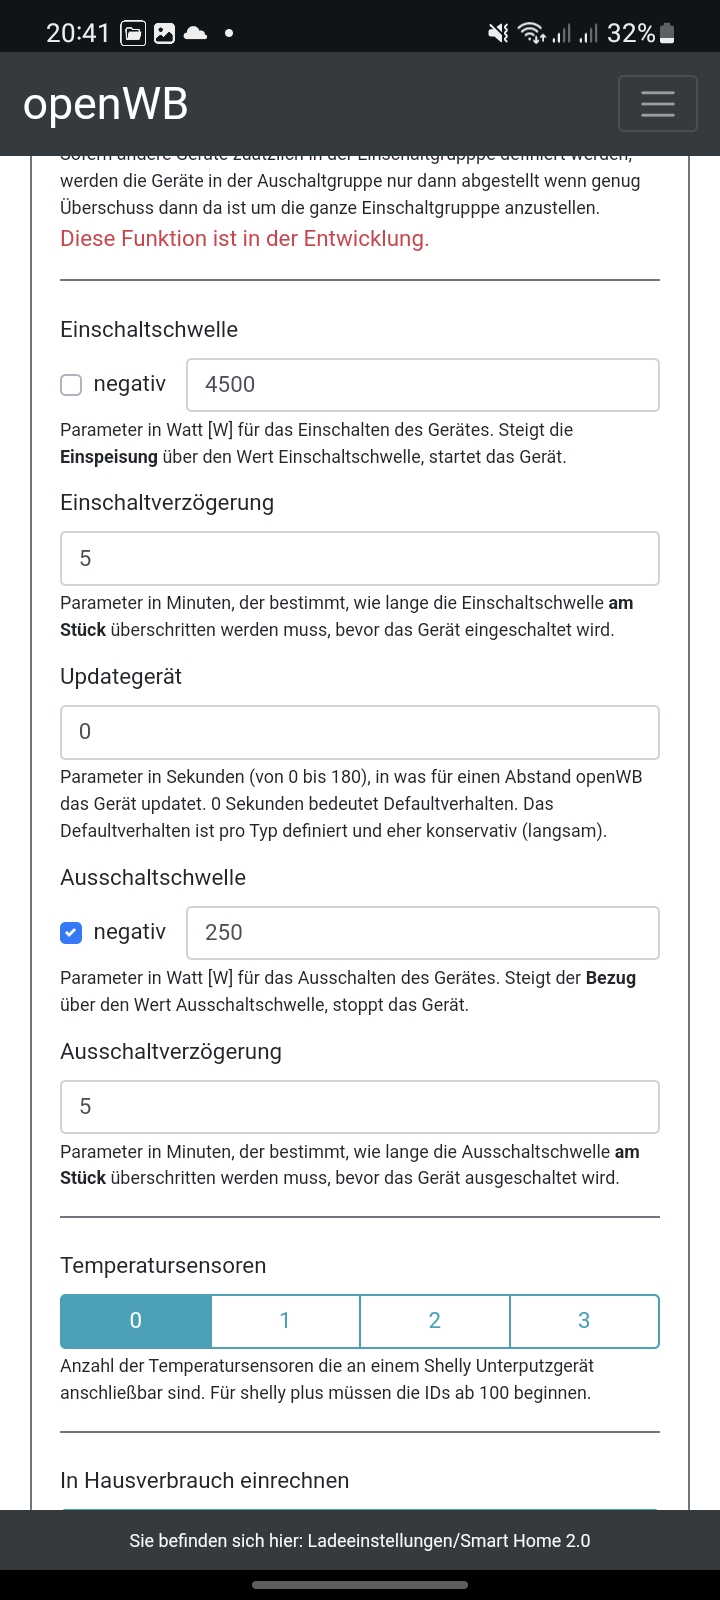This screenshot has width=720, height=1600.
Task: Tap the muted sound status icon
Action: pyautogui.click(x=498, y=34)
